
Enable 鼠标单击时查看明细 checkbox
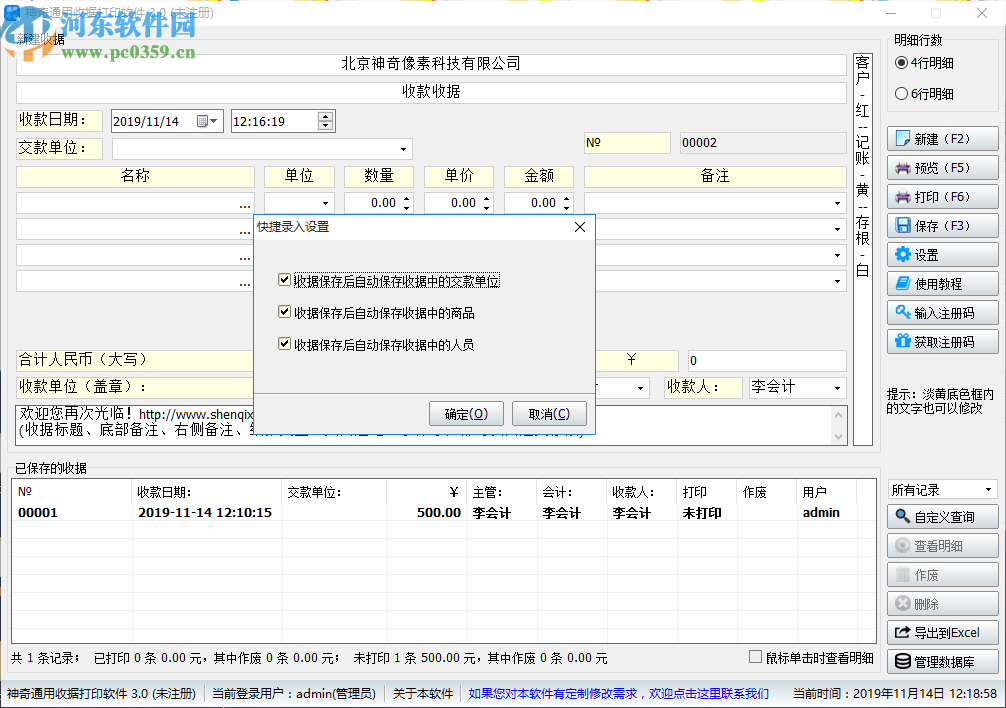coord(755,655)
